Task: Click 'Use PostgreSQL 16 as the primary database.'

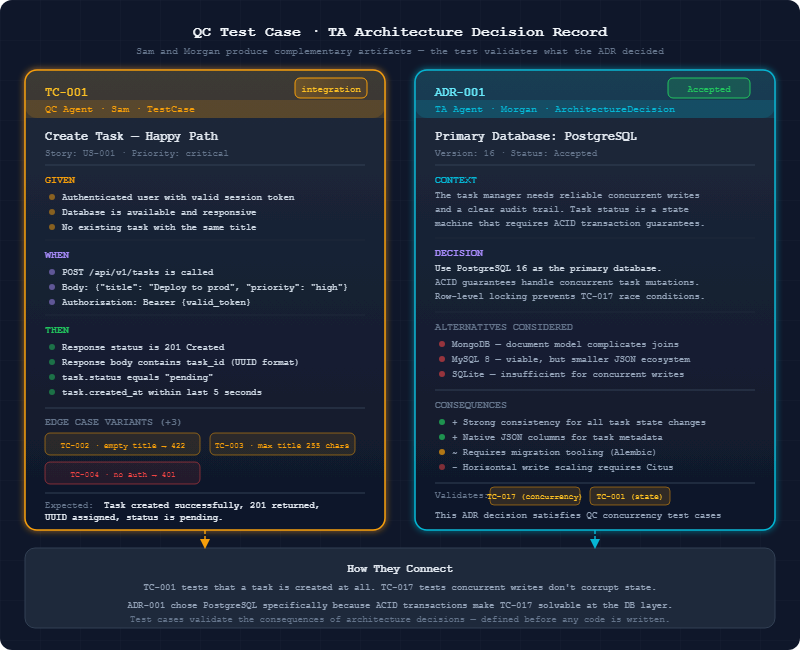Action: (x=548, y=268)
